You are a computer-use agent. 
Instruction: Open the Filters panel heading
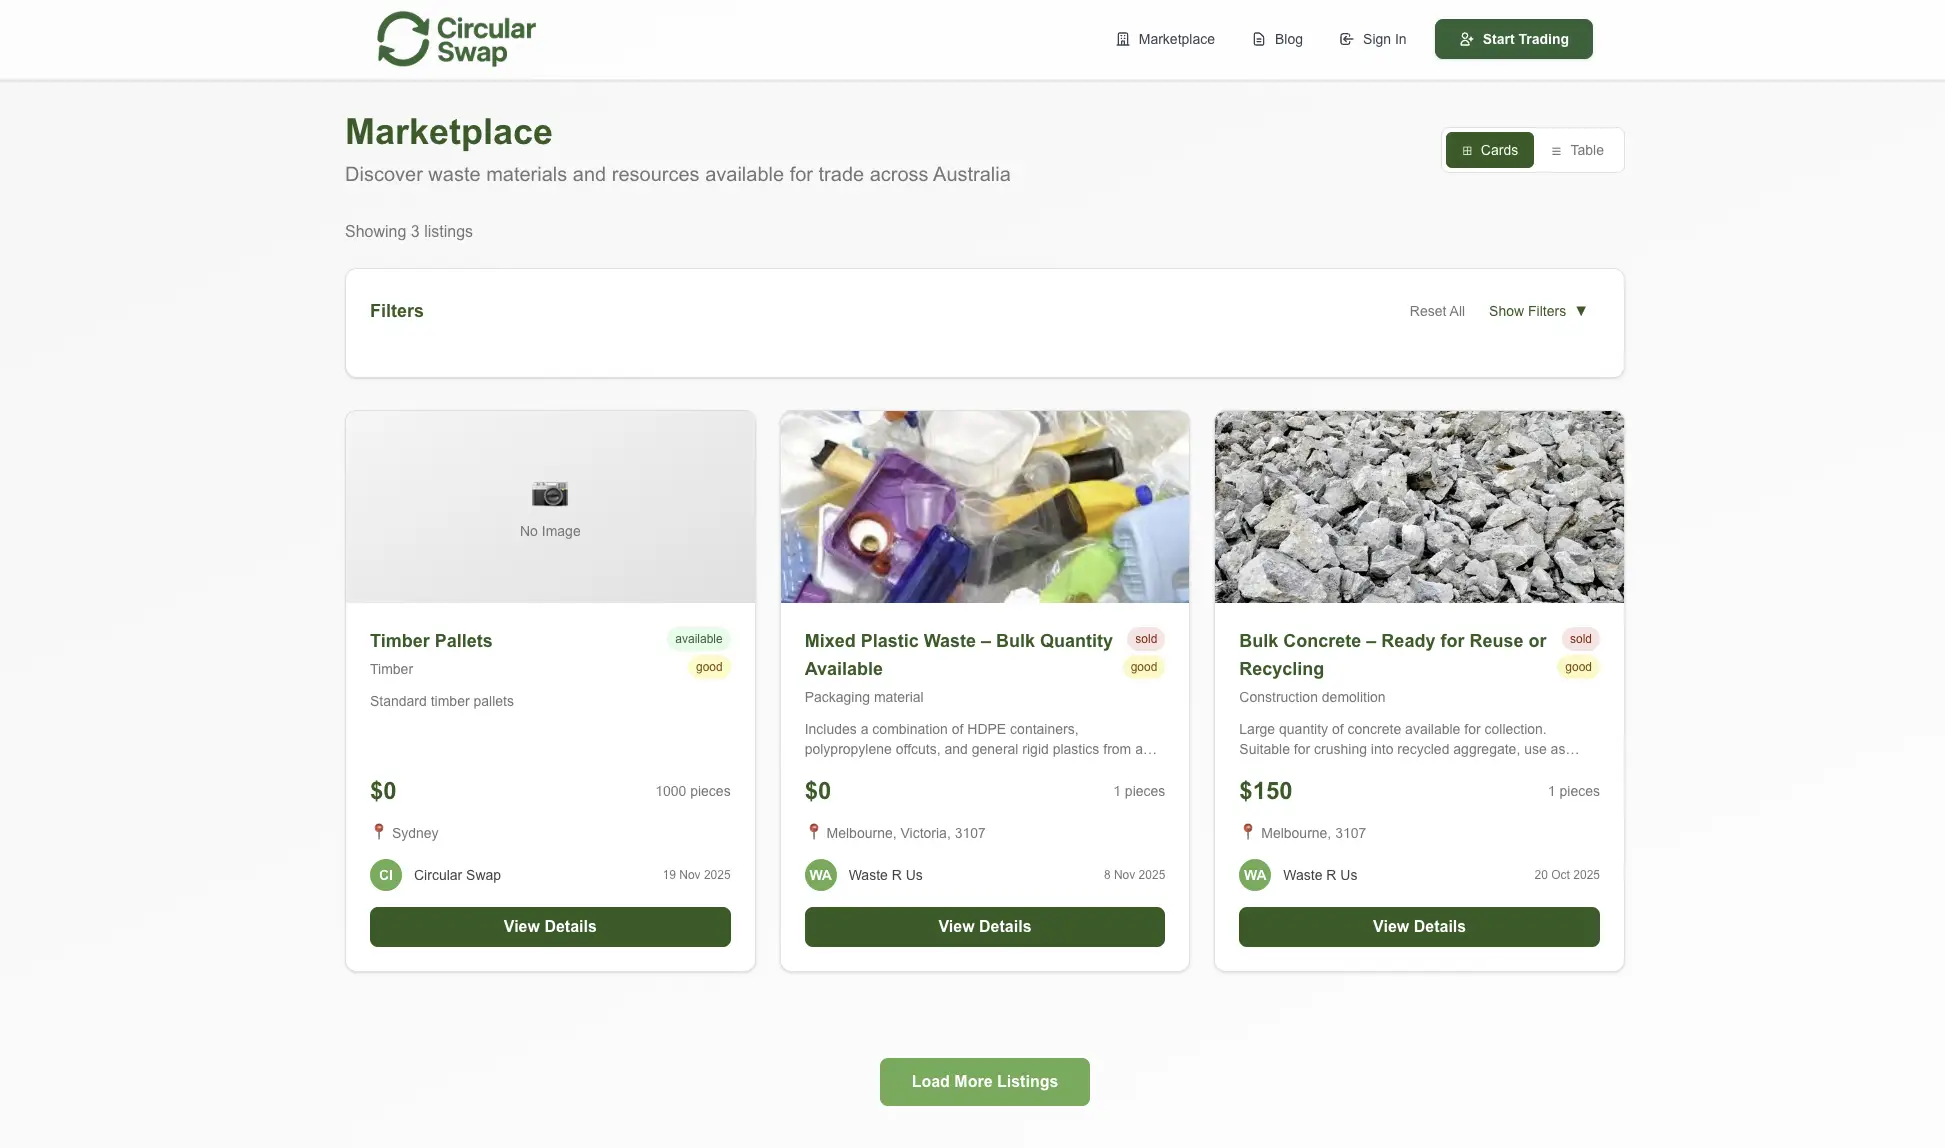click(397, 311)
